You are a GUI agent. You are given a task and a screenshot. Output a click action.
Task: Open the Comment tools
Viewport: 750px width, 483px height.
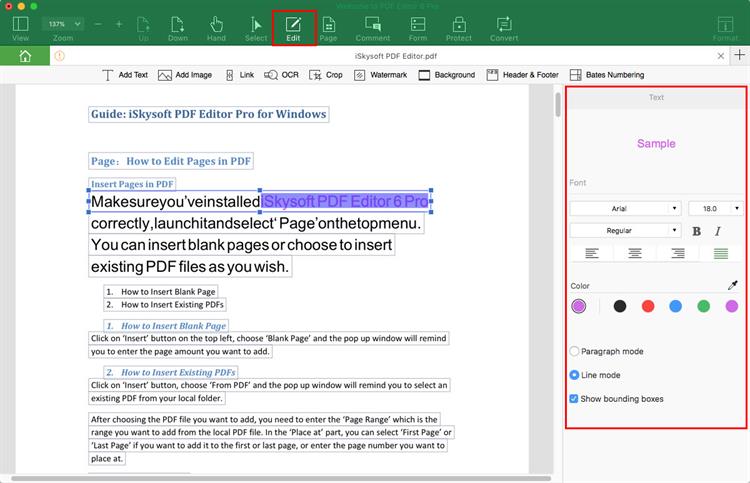[373, 29]
